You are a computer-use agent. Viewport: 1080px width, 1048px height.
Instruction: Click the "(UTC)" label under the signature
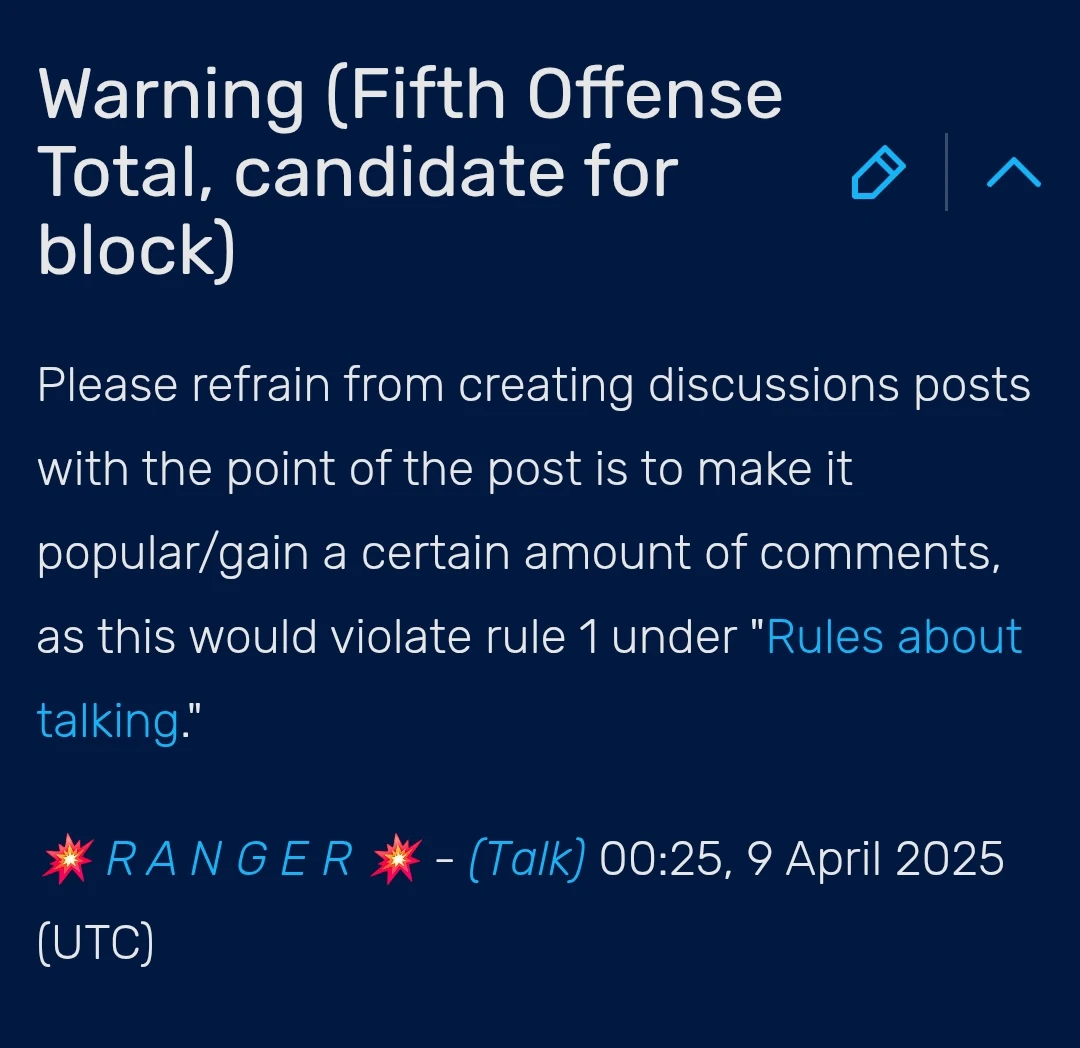(x=95, y=942)
